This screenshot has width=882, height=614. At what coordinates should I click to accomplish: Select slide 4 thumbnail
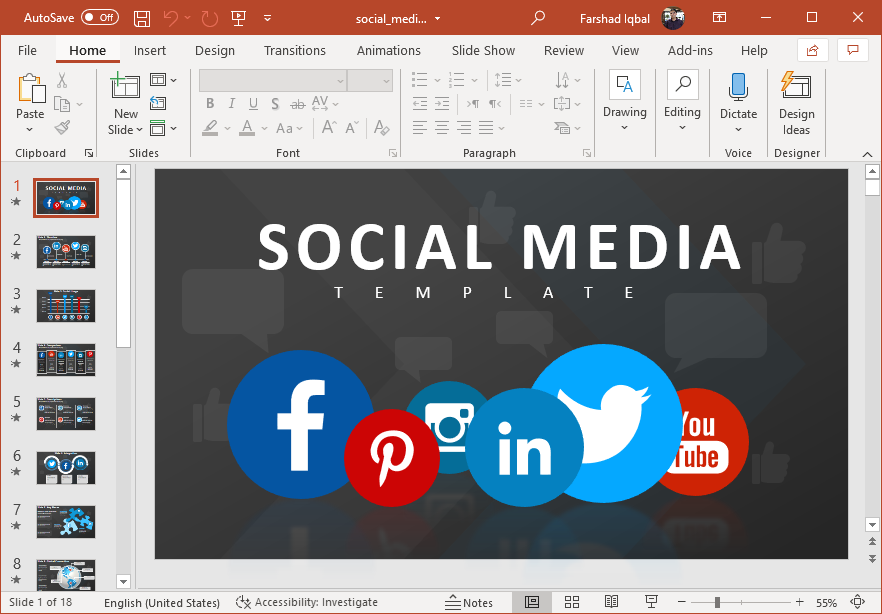tap(66, 359)
